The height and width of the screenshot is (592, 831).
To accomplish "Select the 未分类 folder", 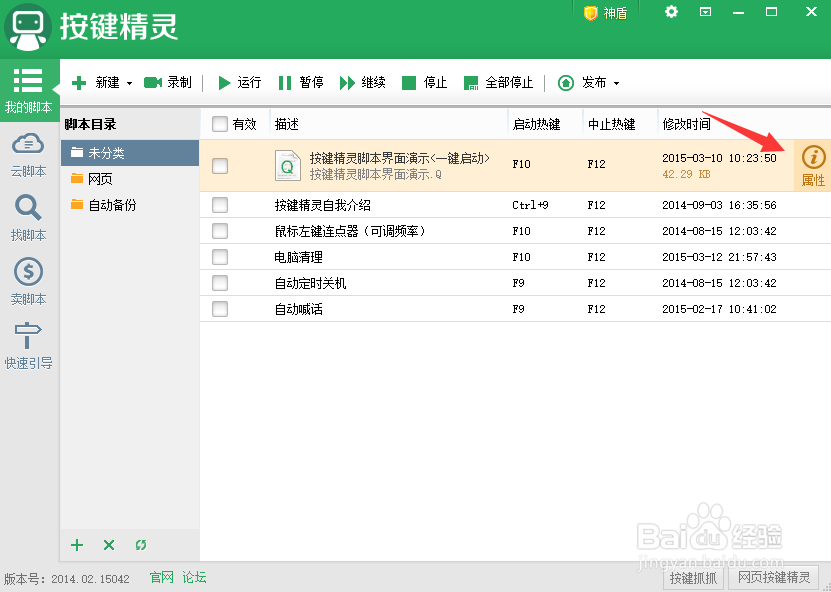I will (x=130, y=153).
